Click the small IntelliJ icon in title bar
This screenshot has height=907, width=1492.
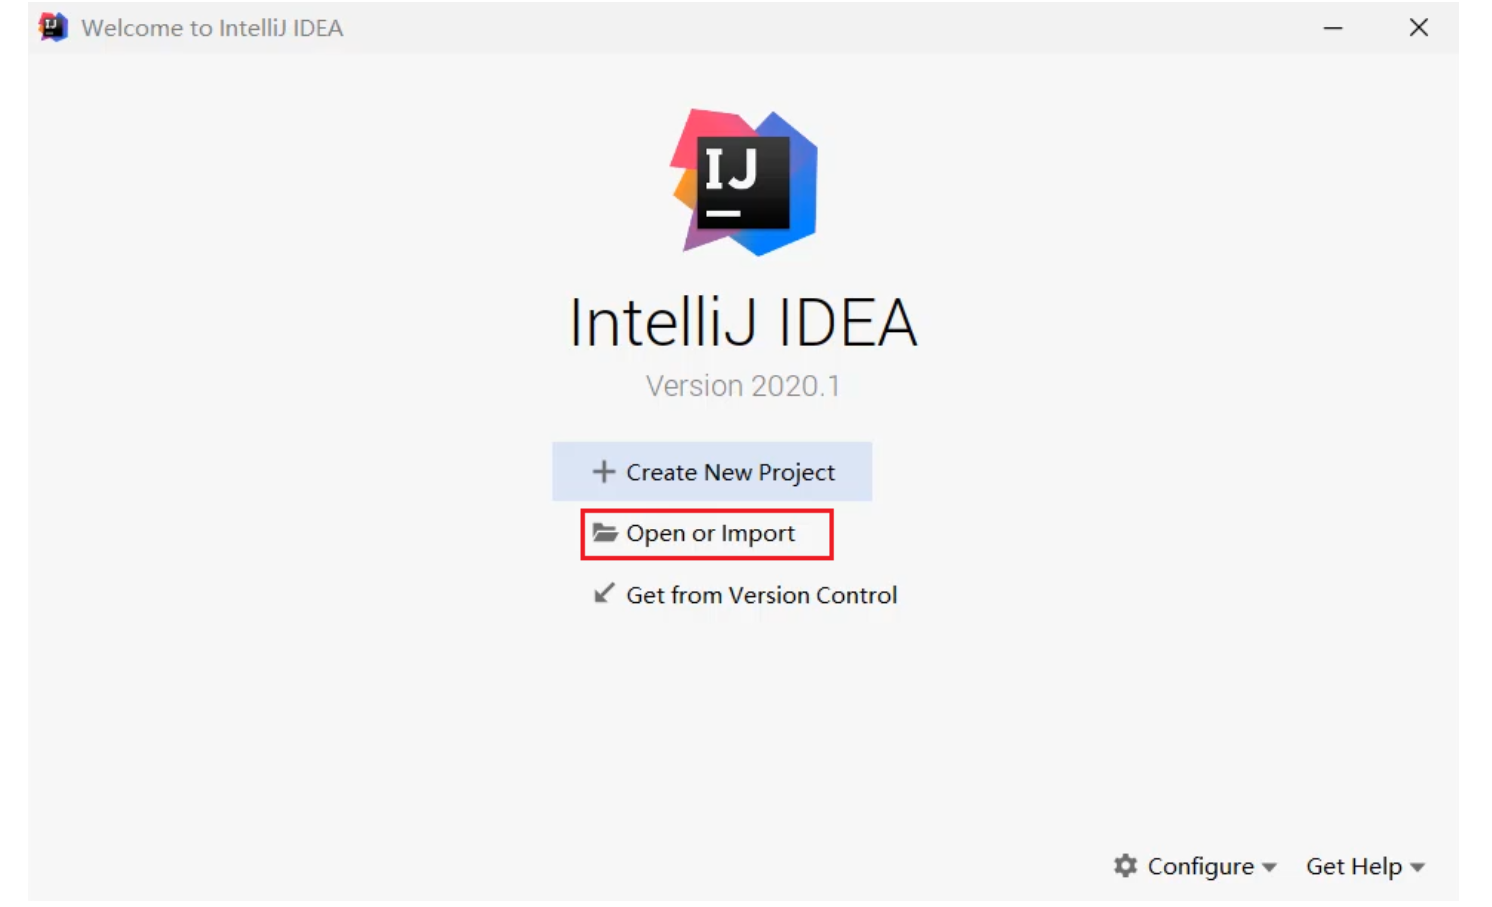point(53,27)
